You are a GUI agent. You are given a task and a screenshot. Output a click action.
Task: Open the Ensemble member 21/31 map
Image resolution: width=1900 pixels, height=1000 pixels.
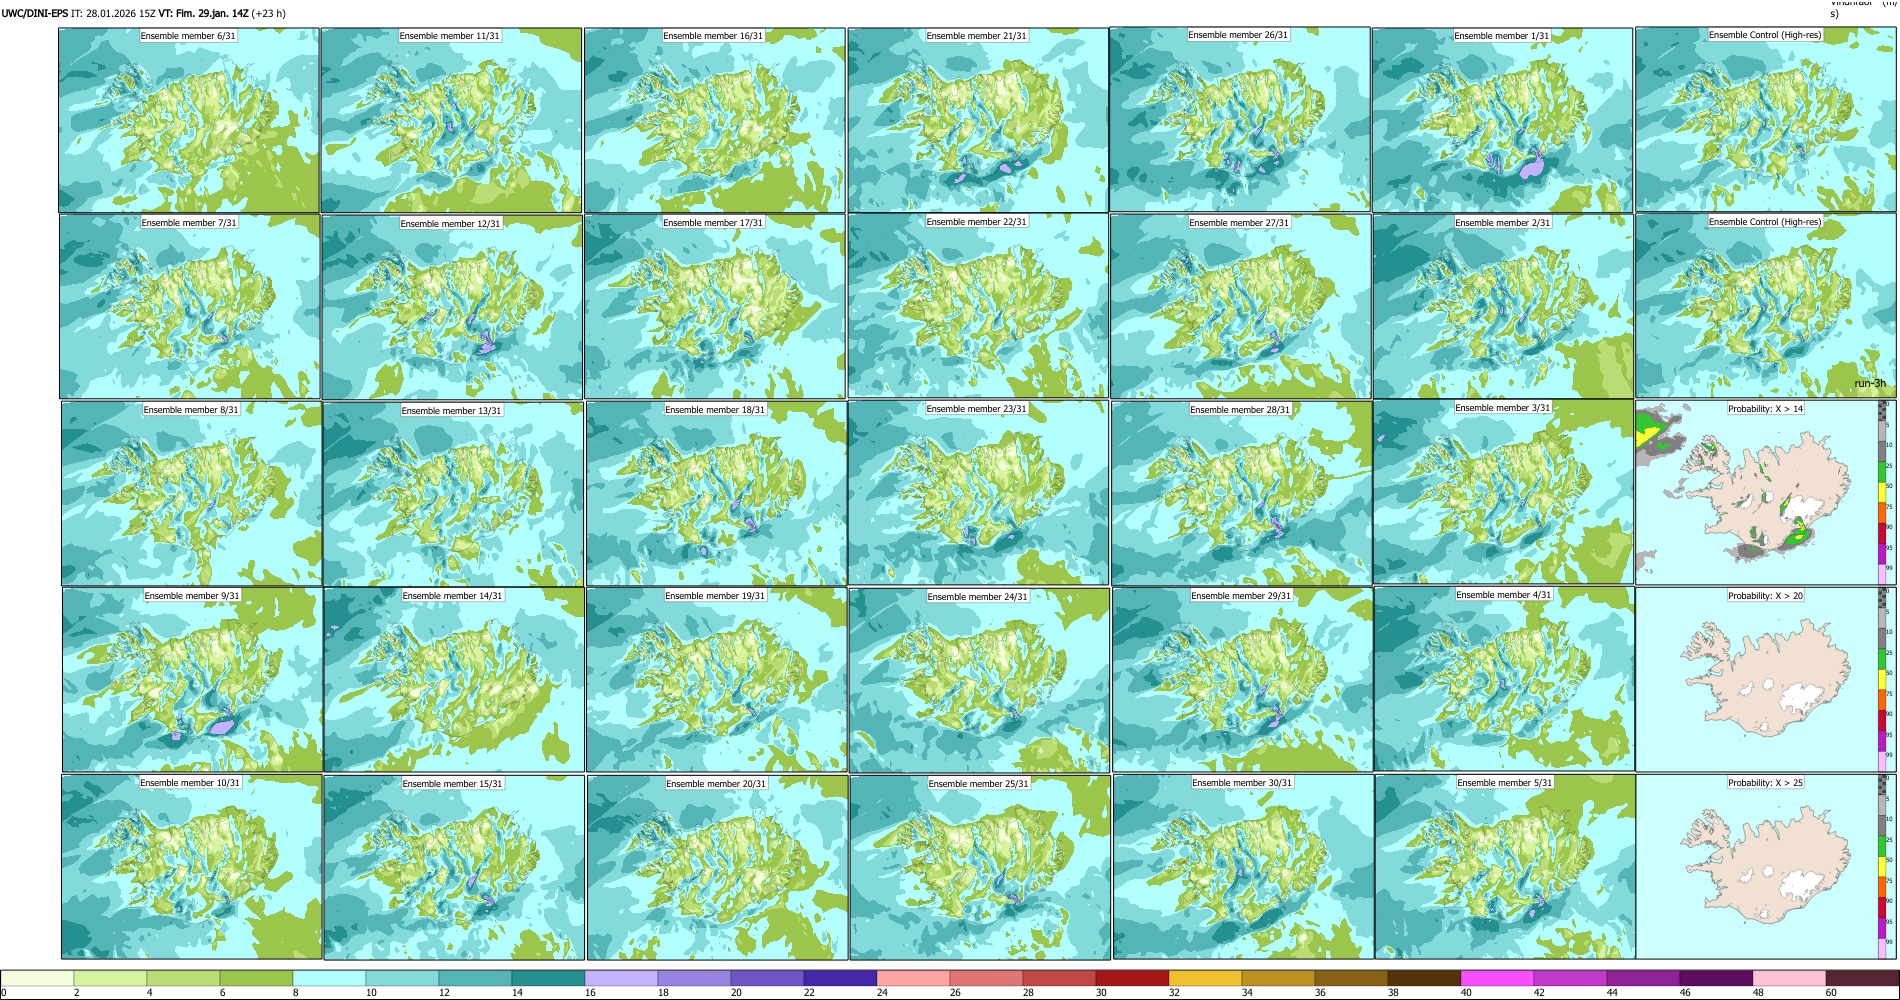pyautogui.click(x=977, y=120)
